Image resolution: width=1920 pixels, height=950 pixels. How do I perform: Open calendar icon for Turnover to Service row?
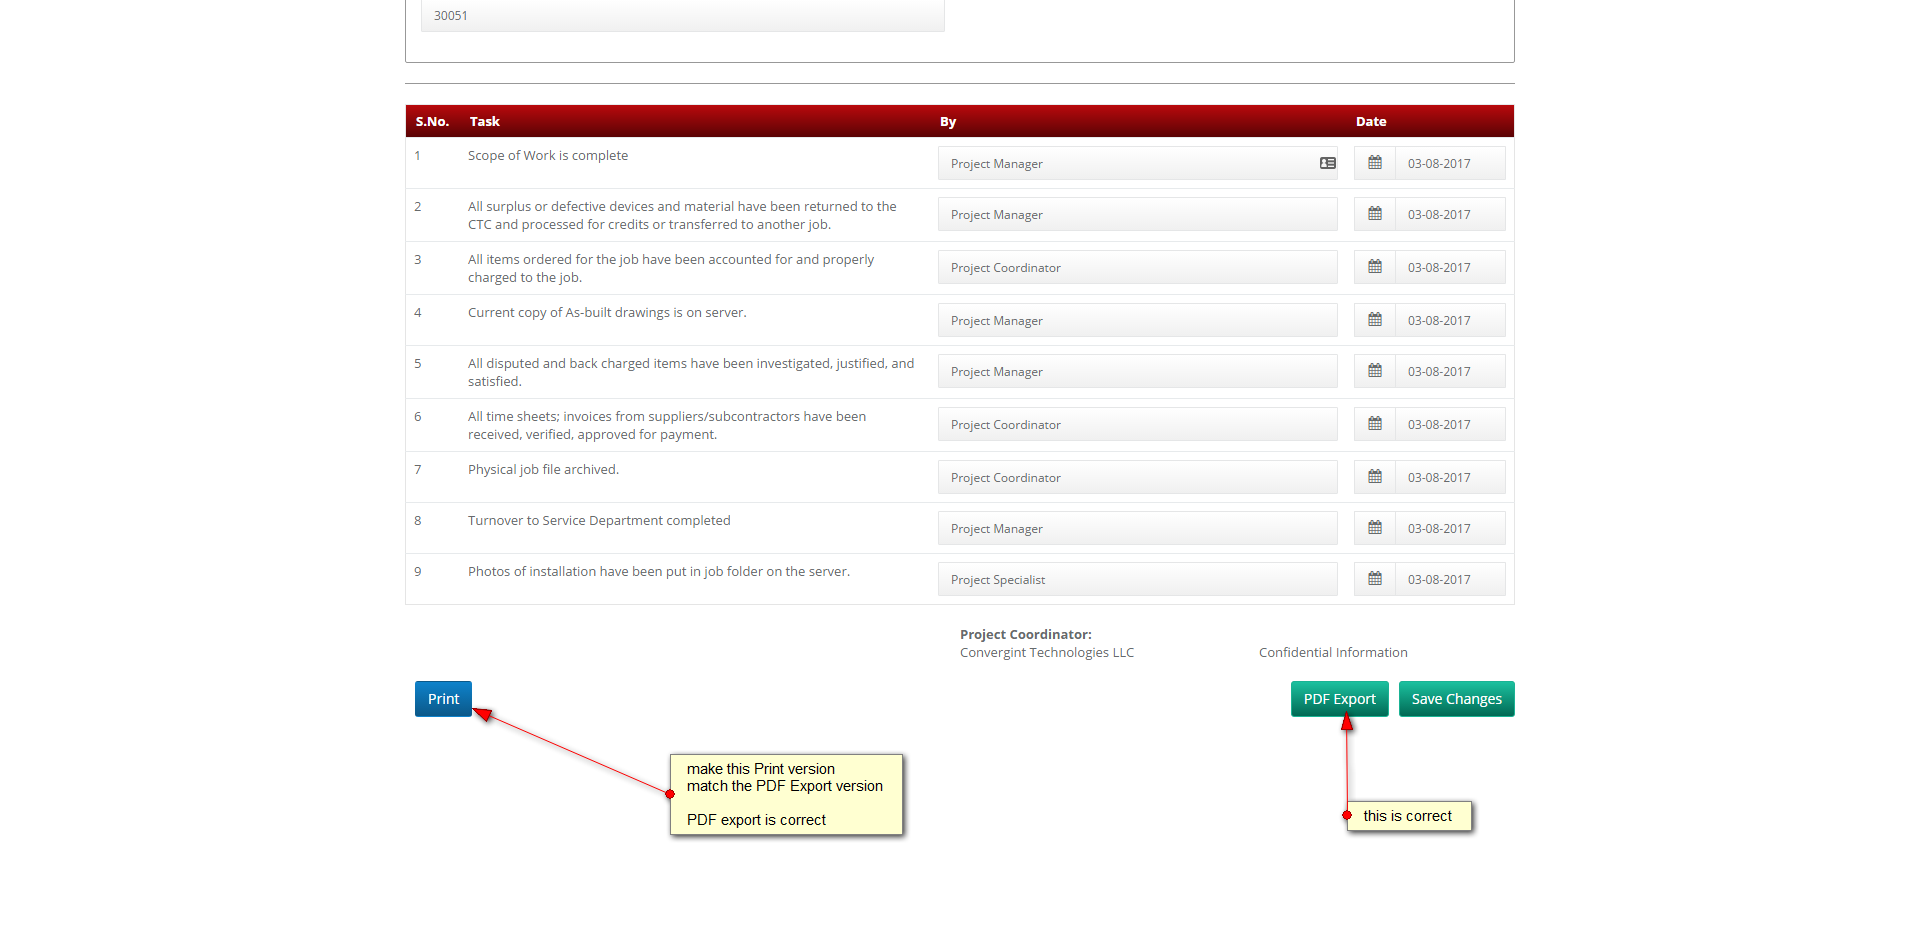click(x=1375, y=528)
